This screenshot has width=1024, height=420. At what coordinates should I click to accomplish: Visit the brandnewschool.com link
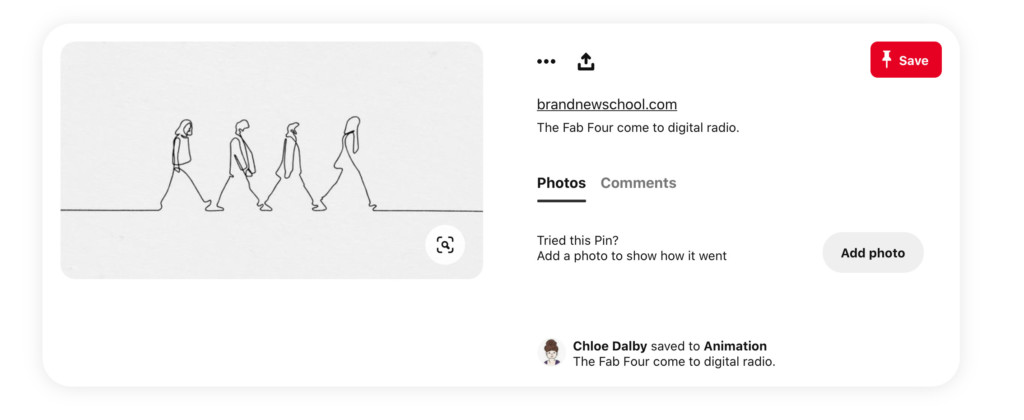pyautogui.click(x=607, y=104)
